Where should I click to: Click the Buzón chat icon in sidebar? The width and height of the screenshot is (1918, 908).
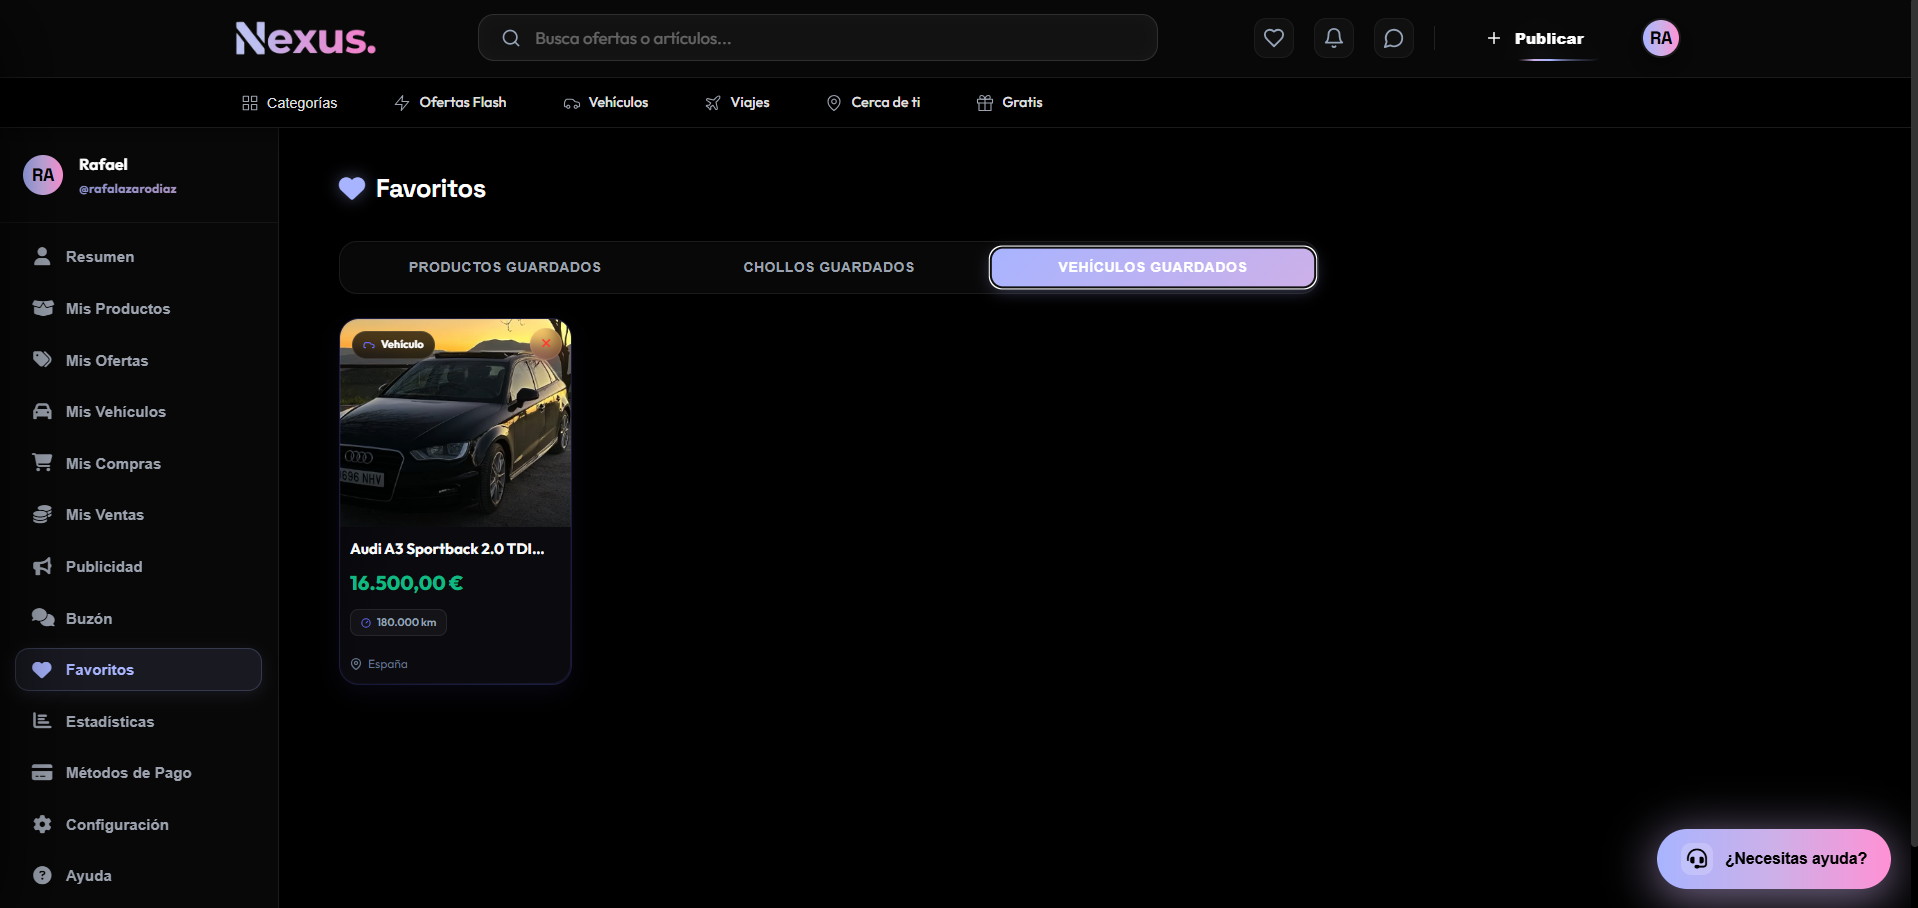[42, 618]
